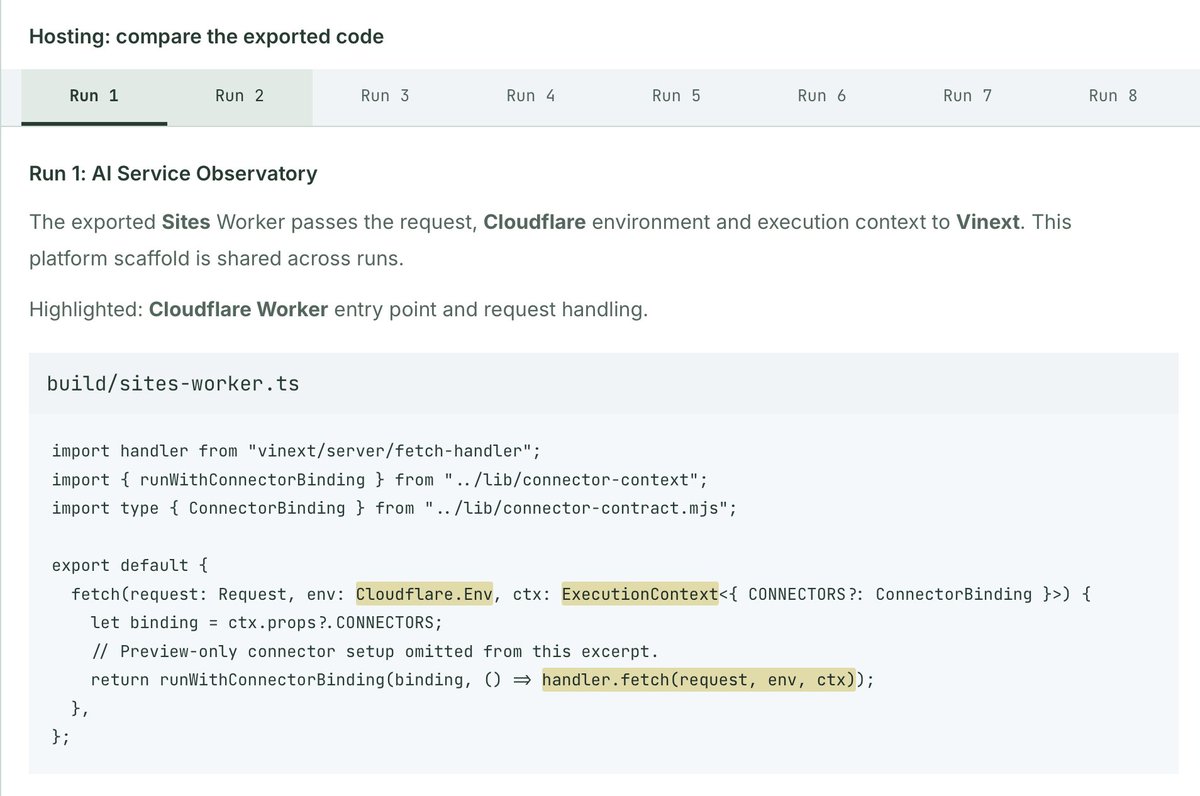
Task: Click the heading 'Hosting: compare the exported code'
Action: point(206,37)
